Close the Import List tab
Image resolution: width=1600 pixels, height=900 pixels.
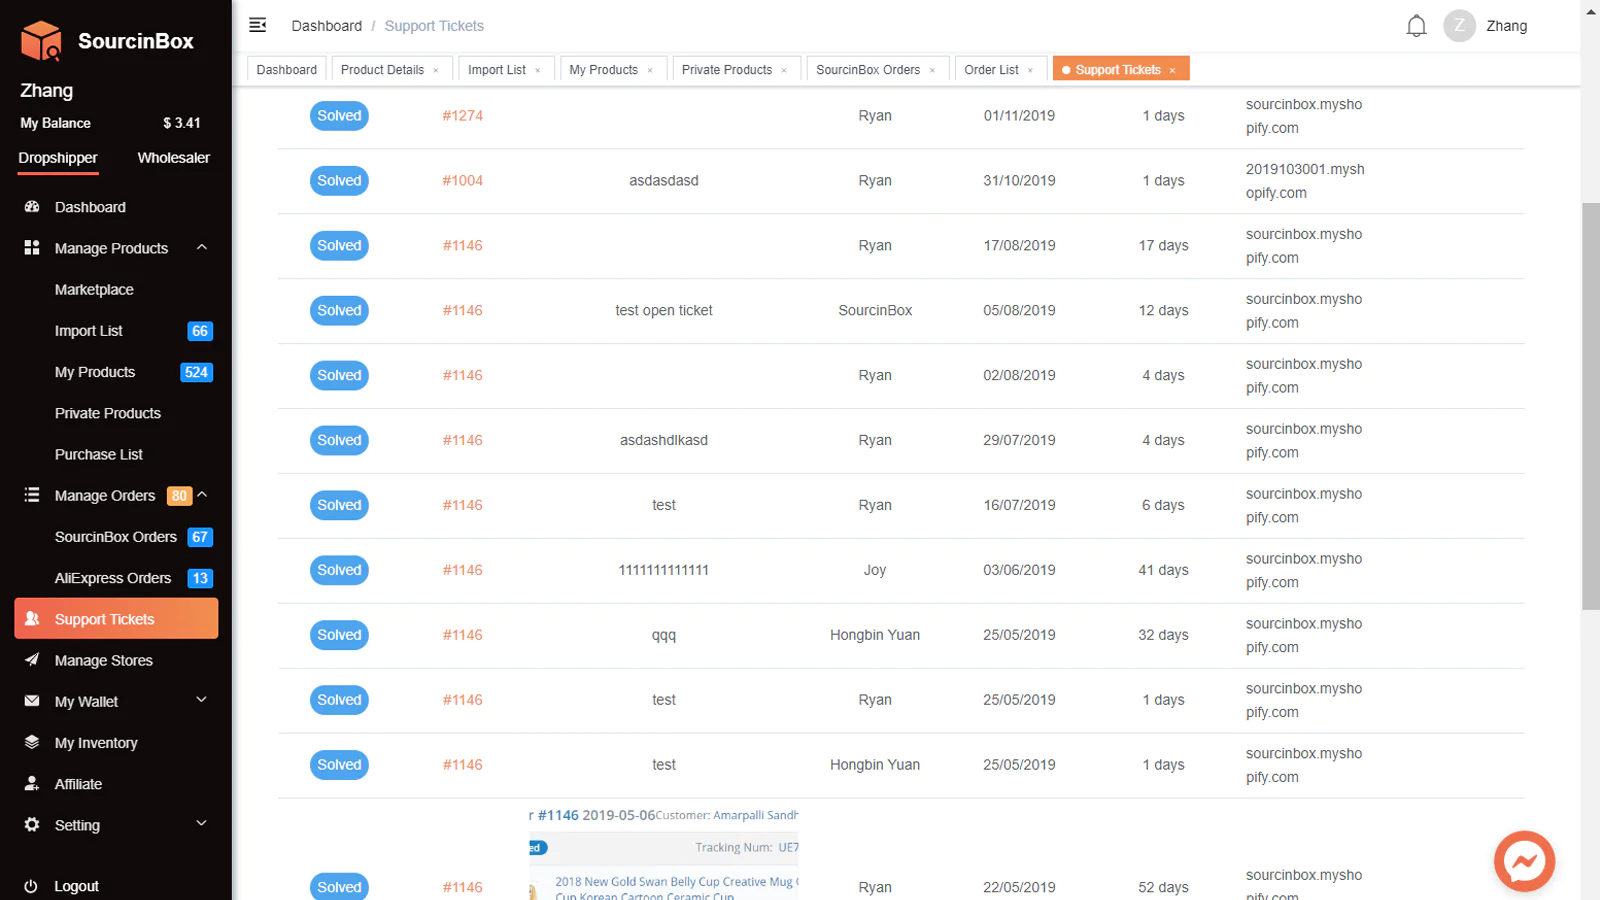click(x=538, y=70)
